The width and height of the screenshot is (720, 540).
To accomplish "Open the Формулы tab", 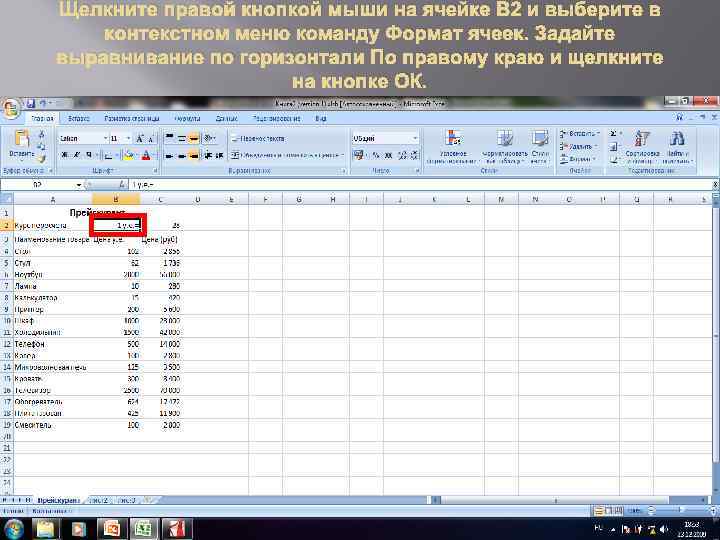I will coord(187,118).
